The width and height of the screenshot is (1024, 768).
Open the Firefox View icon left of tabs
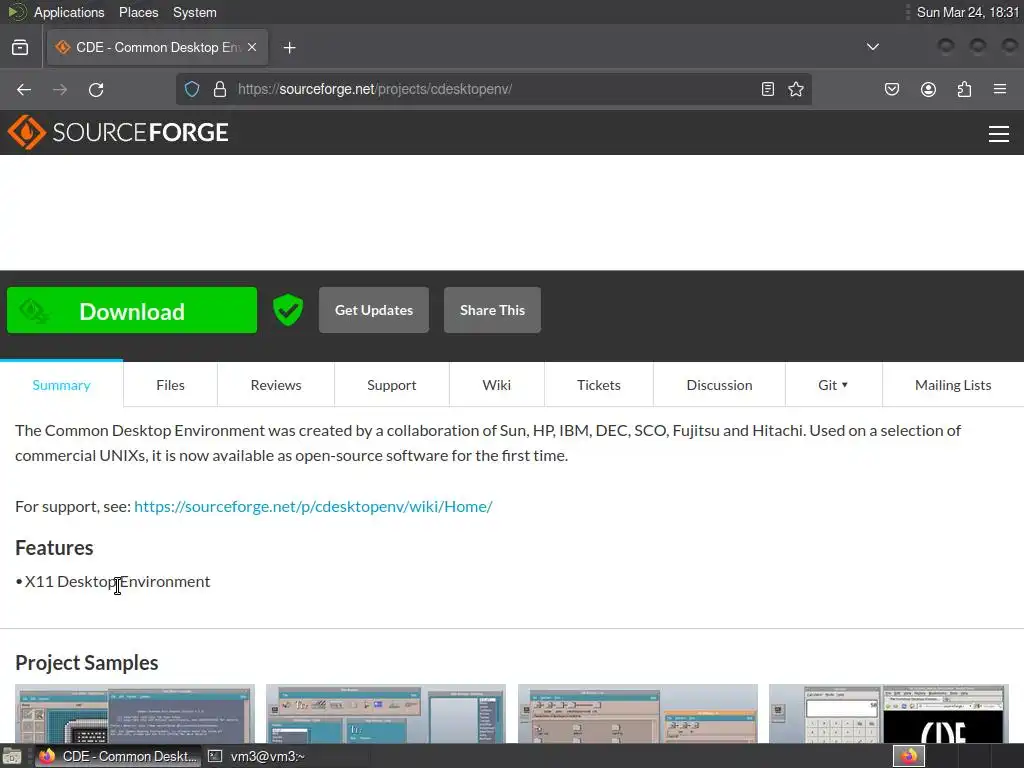(x=20, y=48)
